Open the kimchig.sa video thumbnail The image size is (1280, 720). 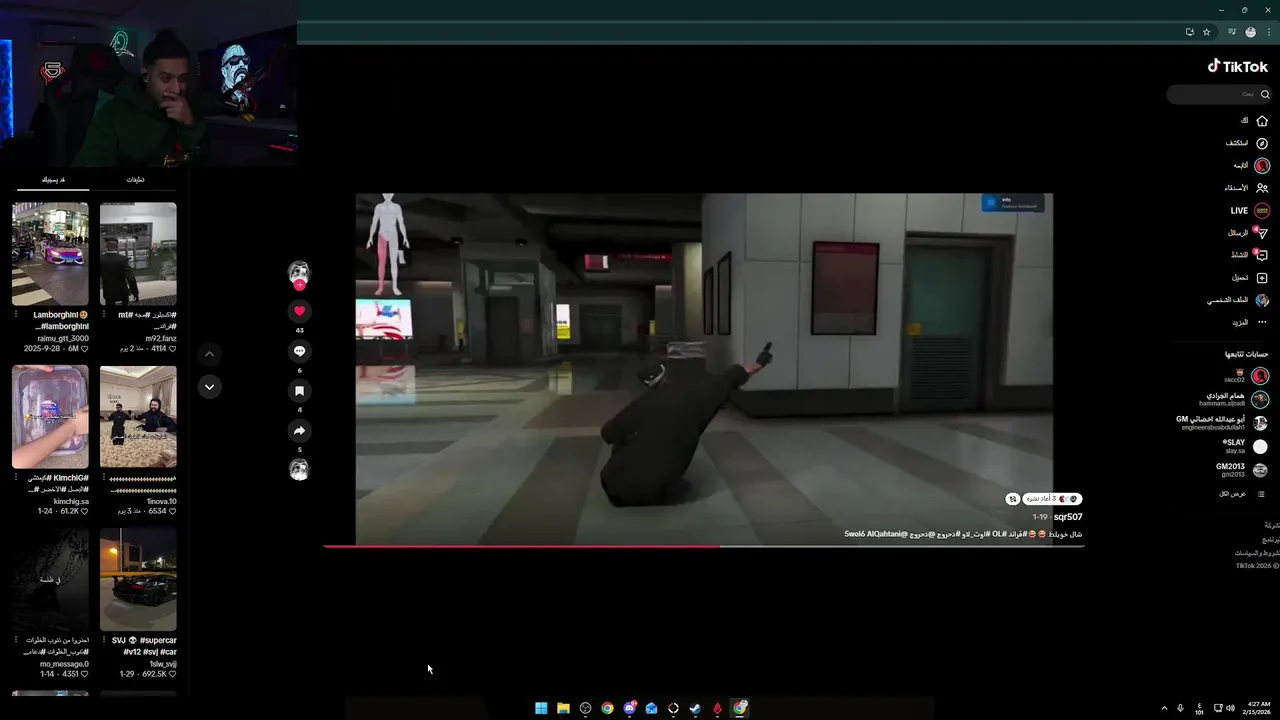(x=50, y=417)
